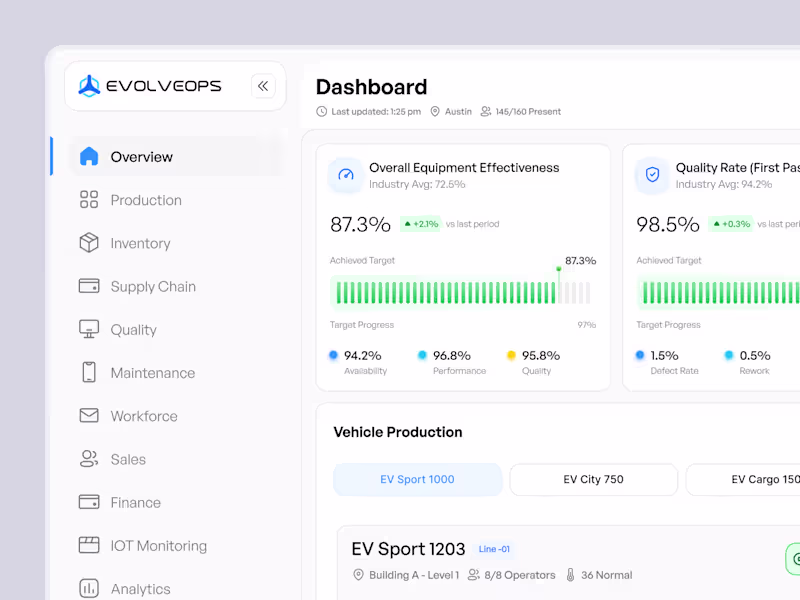Select the EV Sport 1000 tab
The height and width of the screenshot is (600, 800).
click(x=417, y=479)
